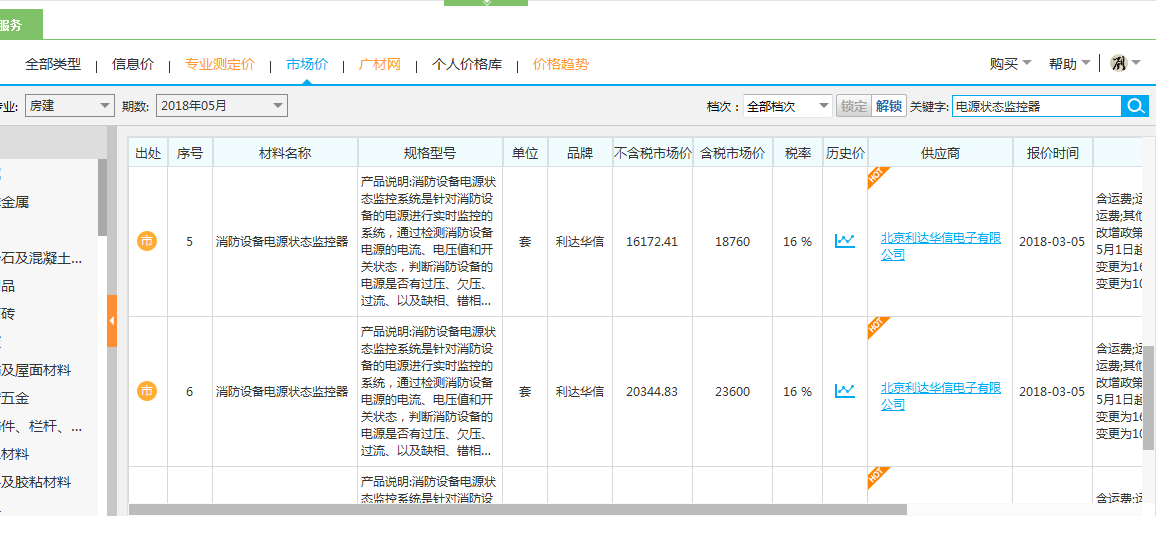
Task: Click the 含税市场价 column header
Action: point(733,153)
